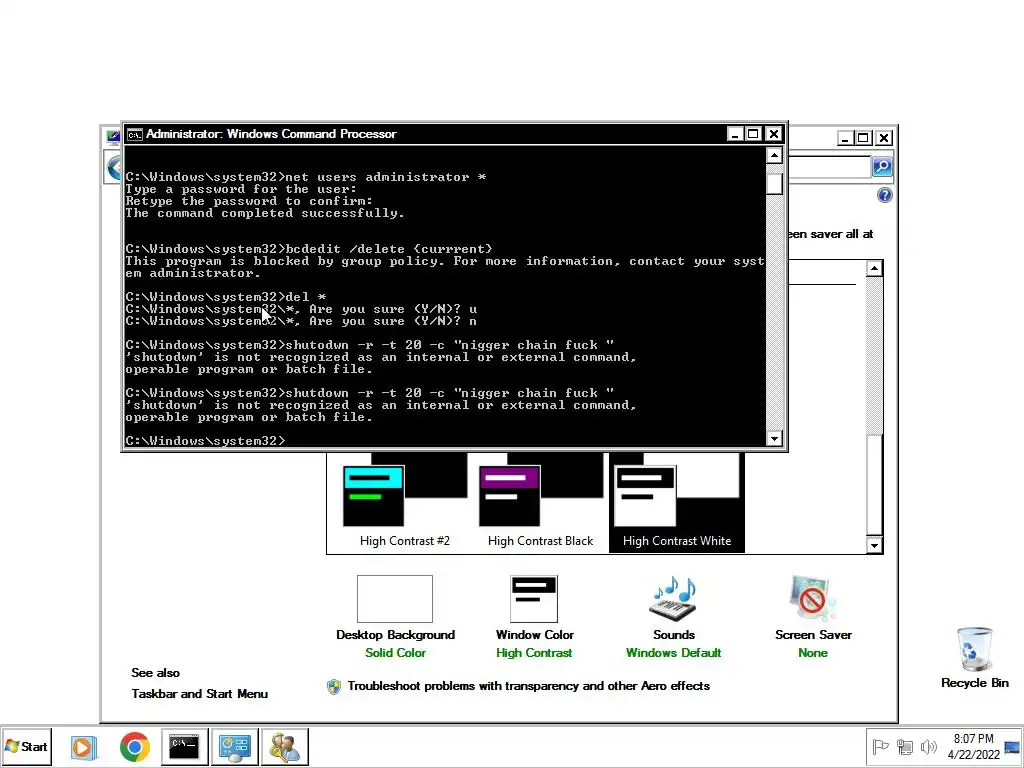The height and width of the screenshot is (768, 1024).
Task: Click the Personalization window title bar icon
Action: pos(113,136)
